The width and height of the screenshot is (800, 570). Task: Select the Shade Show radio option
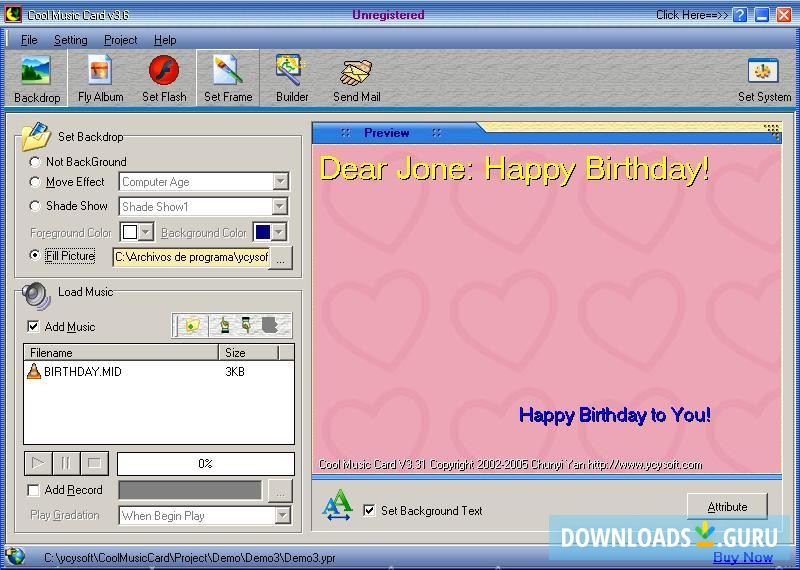coord(35,206)
